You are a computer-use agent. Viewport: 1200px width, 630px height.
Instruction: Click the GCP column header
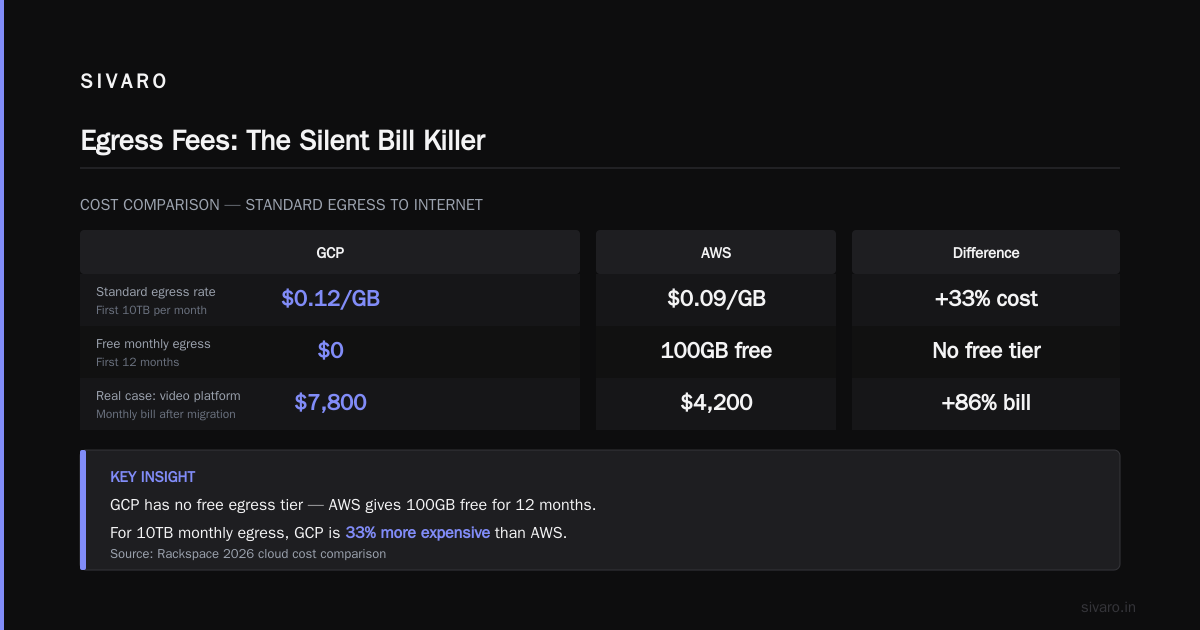(330, 253)
